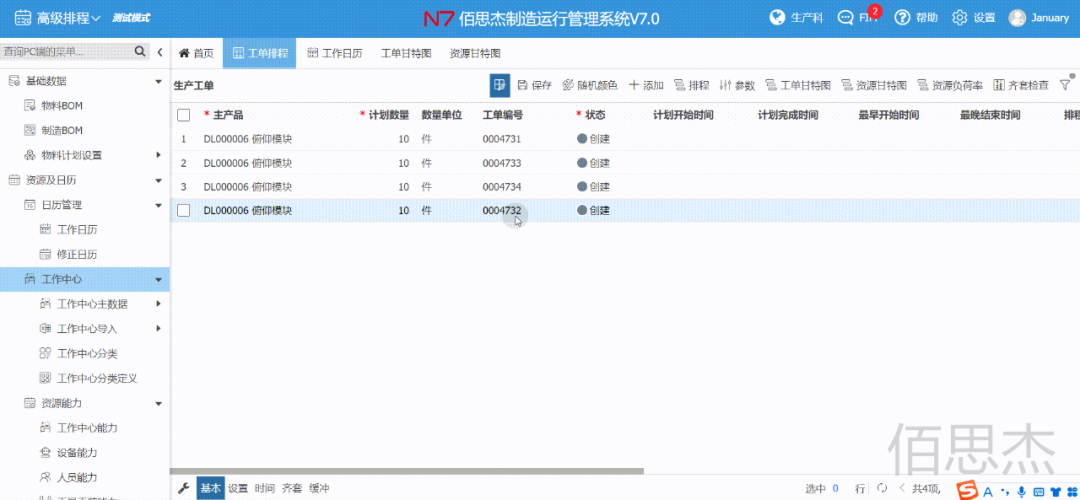Switch to the 工作日历 tab
Image resolution: width=1080 pixels, height=500 pixels.
[x=335, y=53]
